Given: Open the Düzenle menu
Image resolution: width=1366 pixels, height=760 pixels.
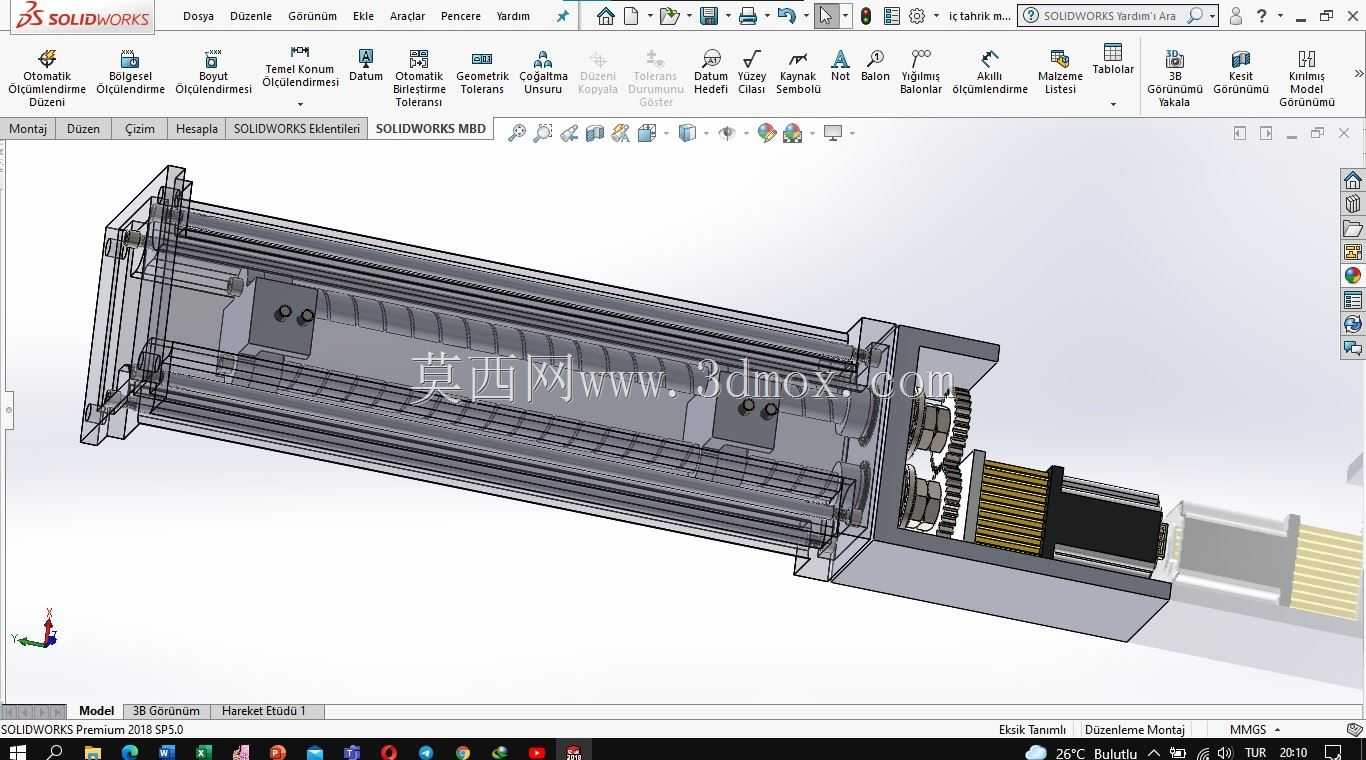Looking at the screenshot, I should coord(251,16).
